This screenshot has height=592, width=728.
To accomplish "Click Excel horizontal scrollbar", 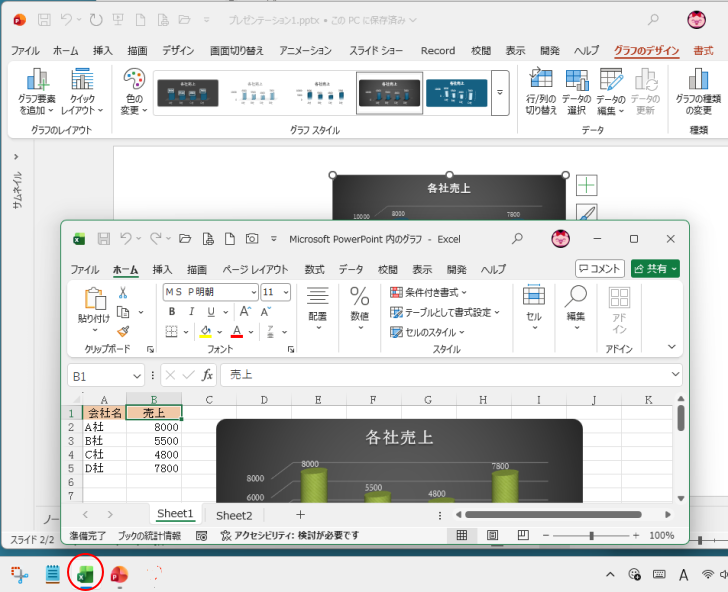I will (553, 514).
